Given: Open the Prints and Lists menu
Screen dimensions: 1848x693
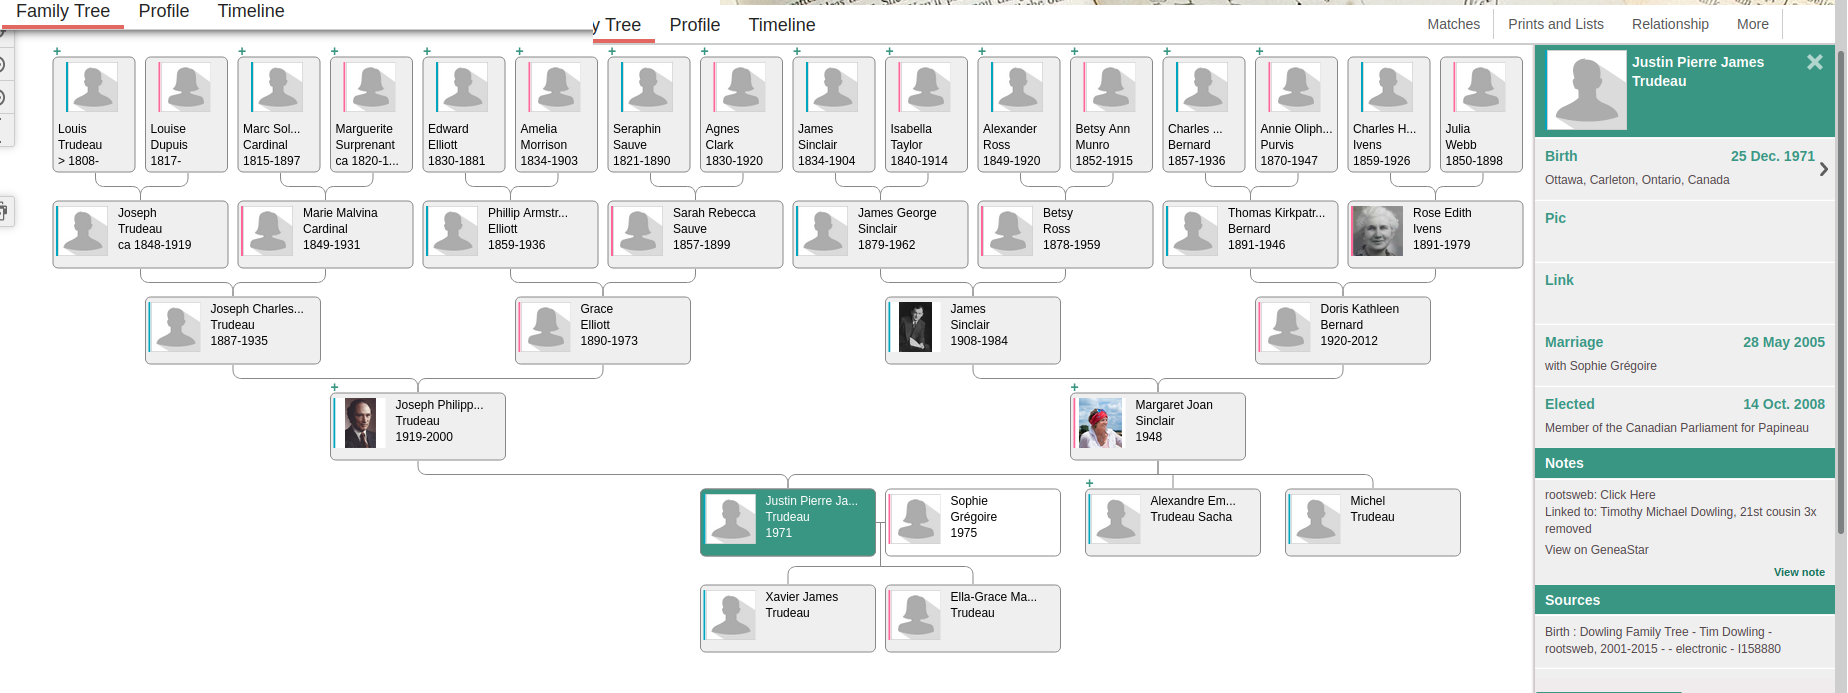Looking at the screenshot, I should point(1556,24).
